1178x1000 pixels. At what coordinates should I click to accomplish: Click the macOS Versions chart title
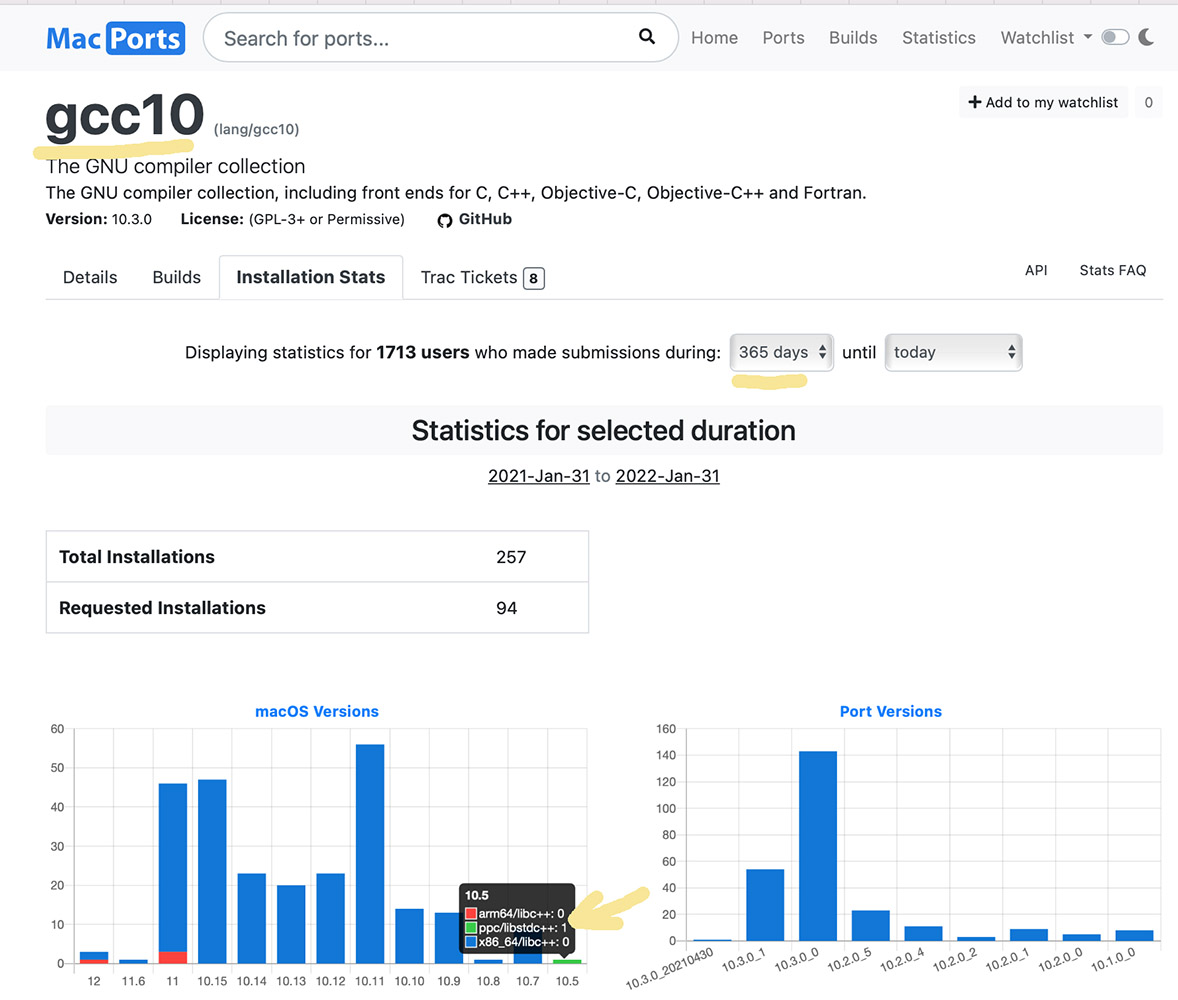pyautogui.click(x=317, y=711)
